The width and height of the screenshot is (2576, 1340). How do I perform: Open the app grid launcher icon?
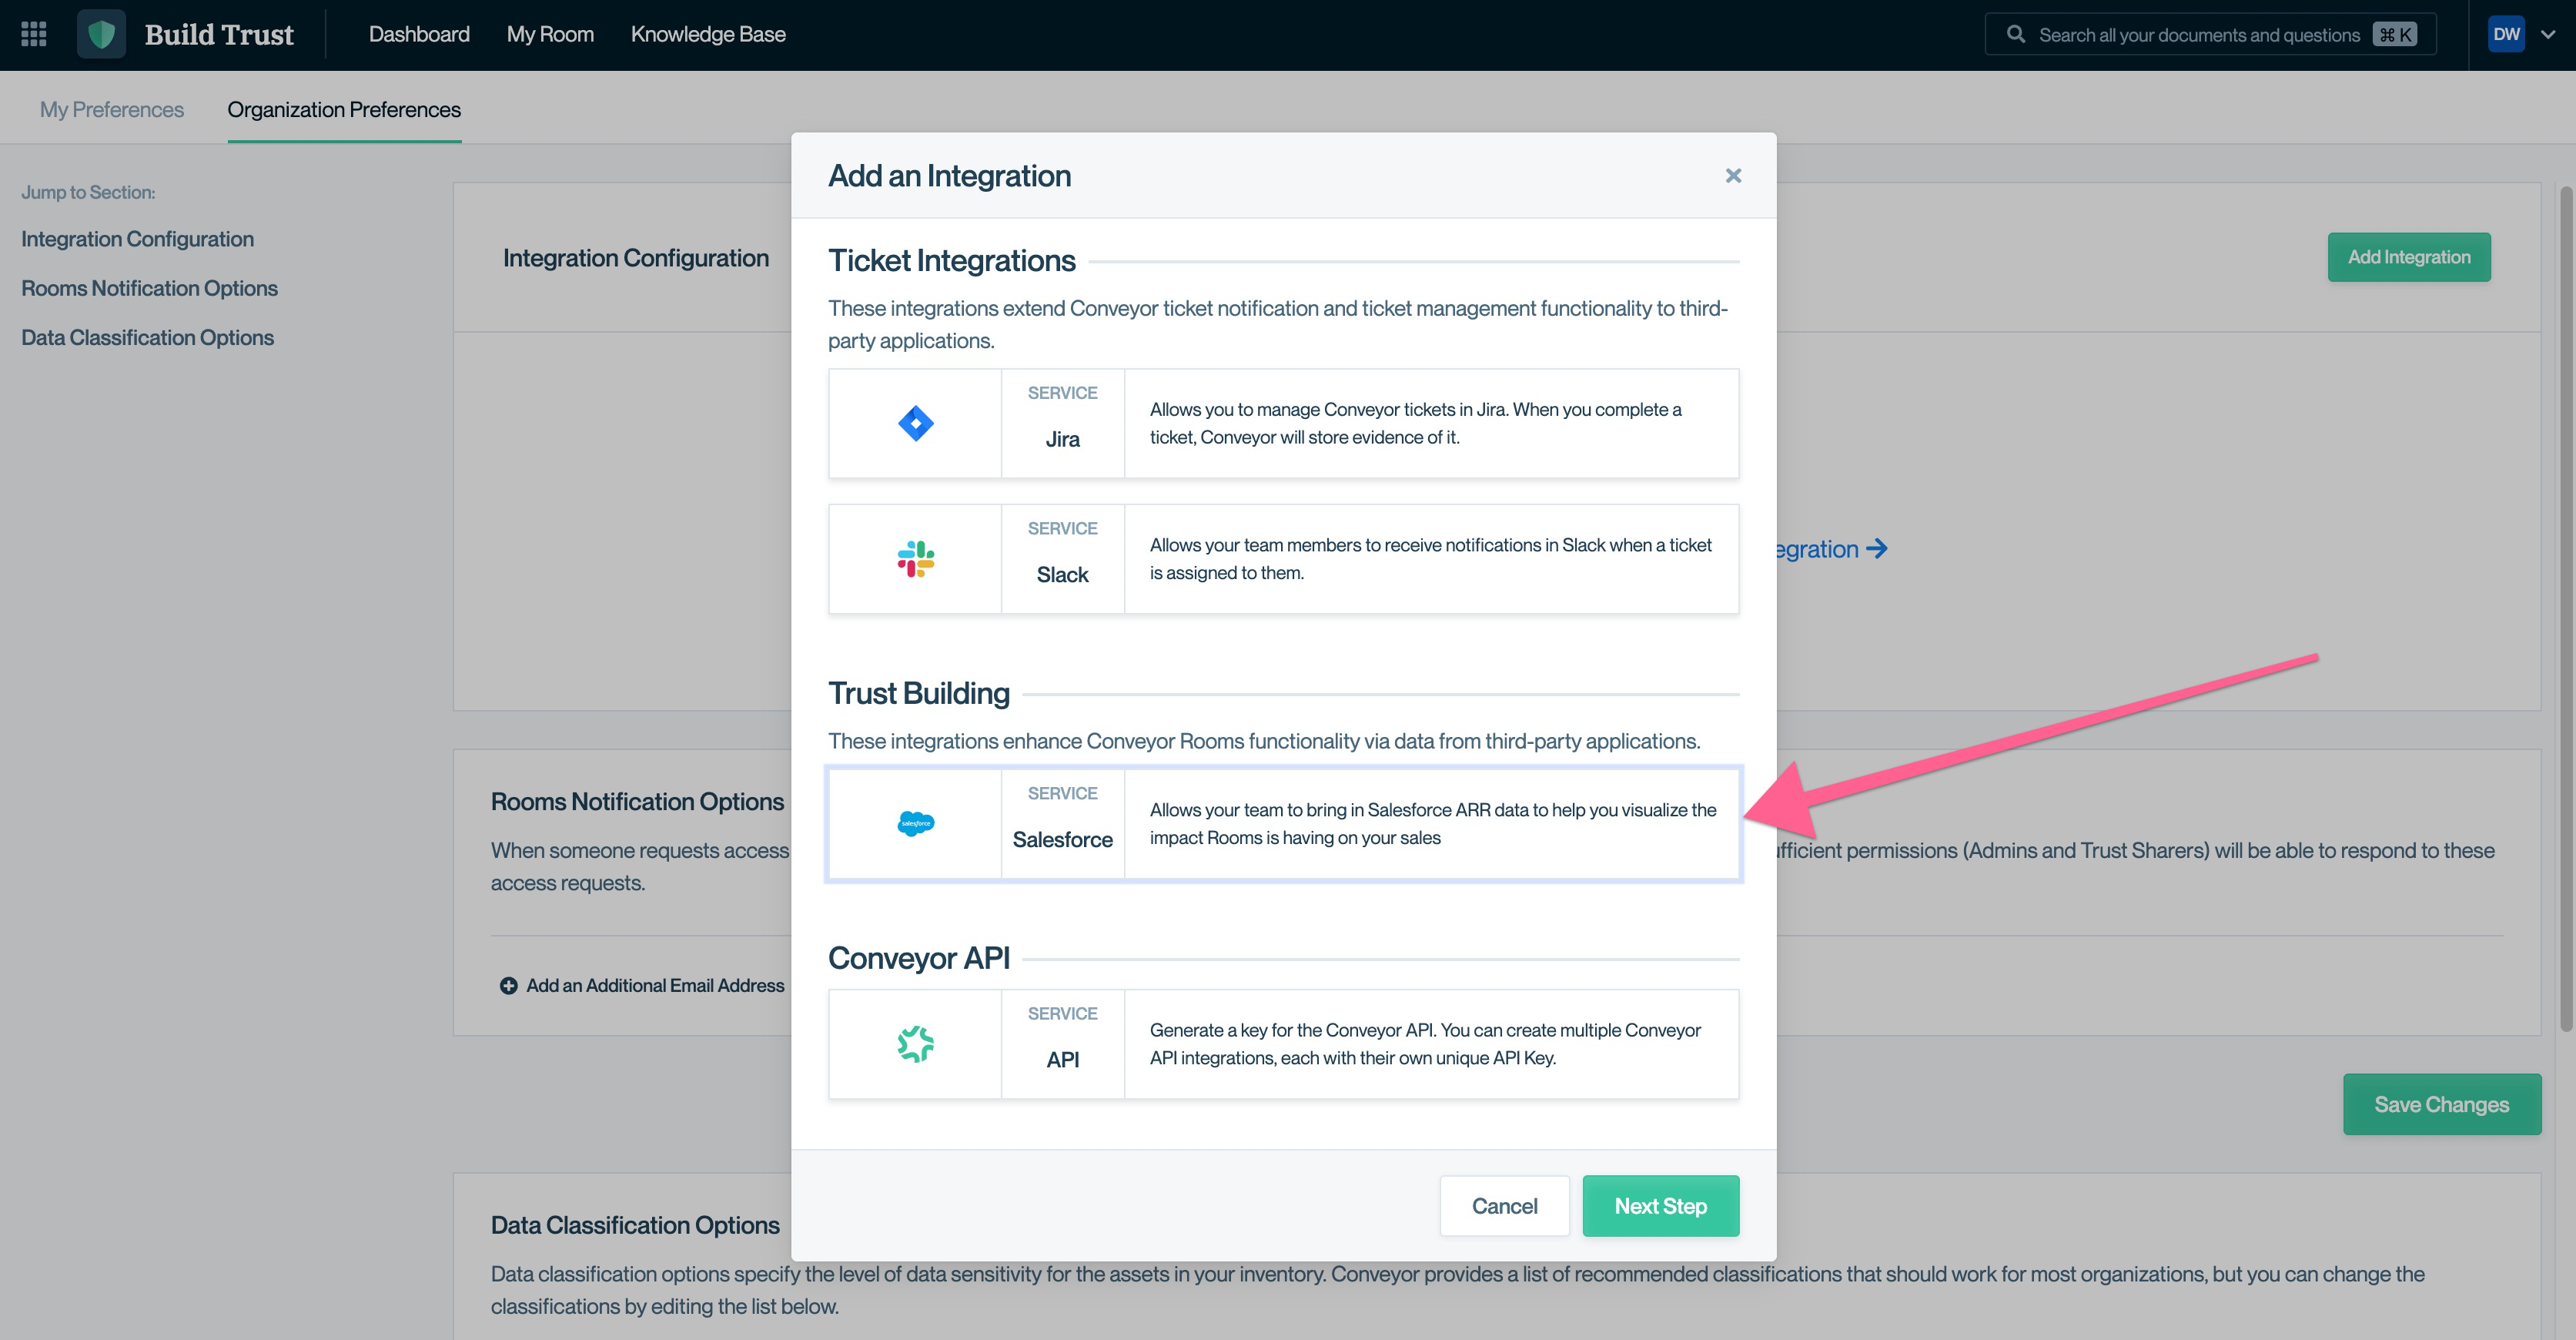34,34
